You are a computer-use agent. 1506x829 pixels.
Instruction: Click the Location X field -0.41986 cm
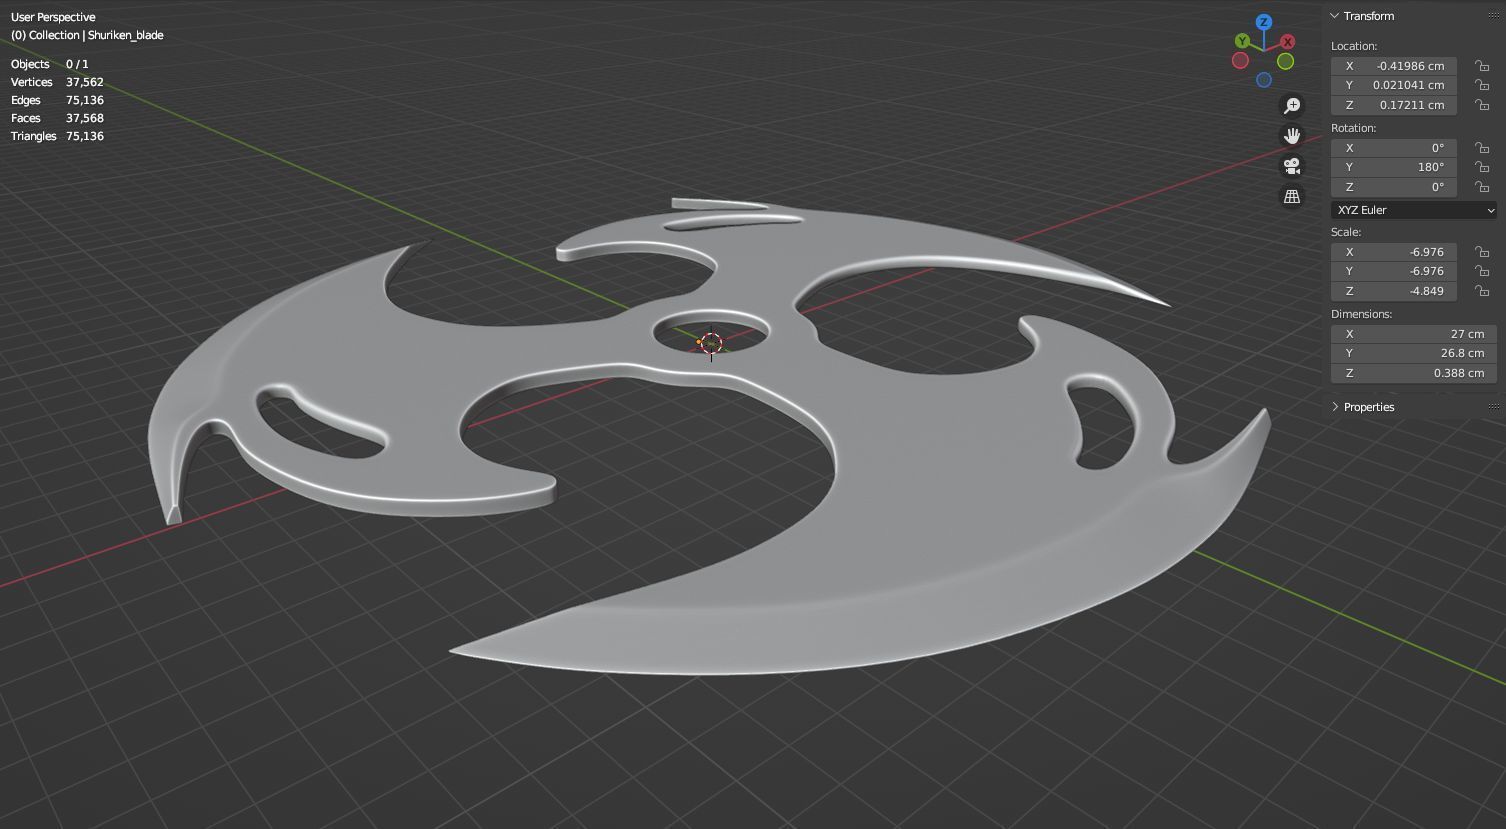1394,66
